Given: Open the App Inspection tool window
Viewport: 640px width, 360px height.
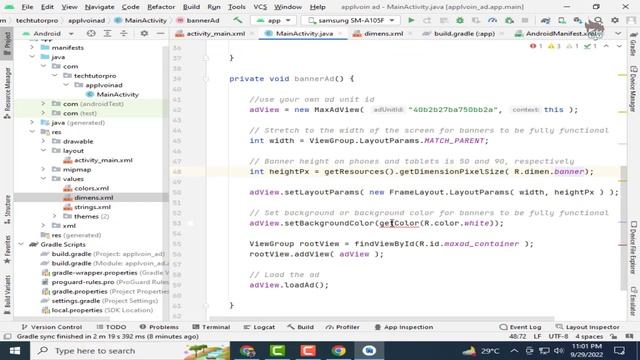Looking at the screenshot, I should [x=404, y=327].
